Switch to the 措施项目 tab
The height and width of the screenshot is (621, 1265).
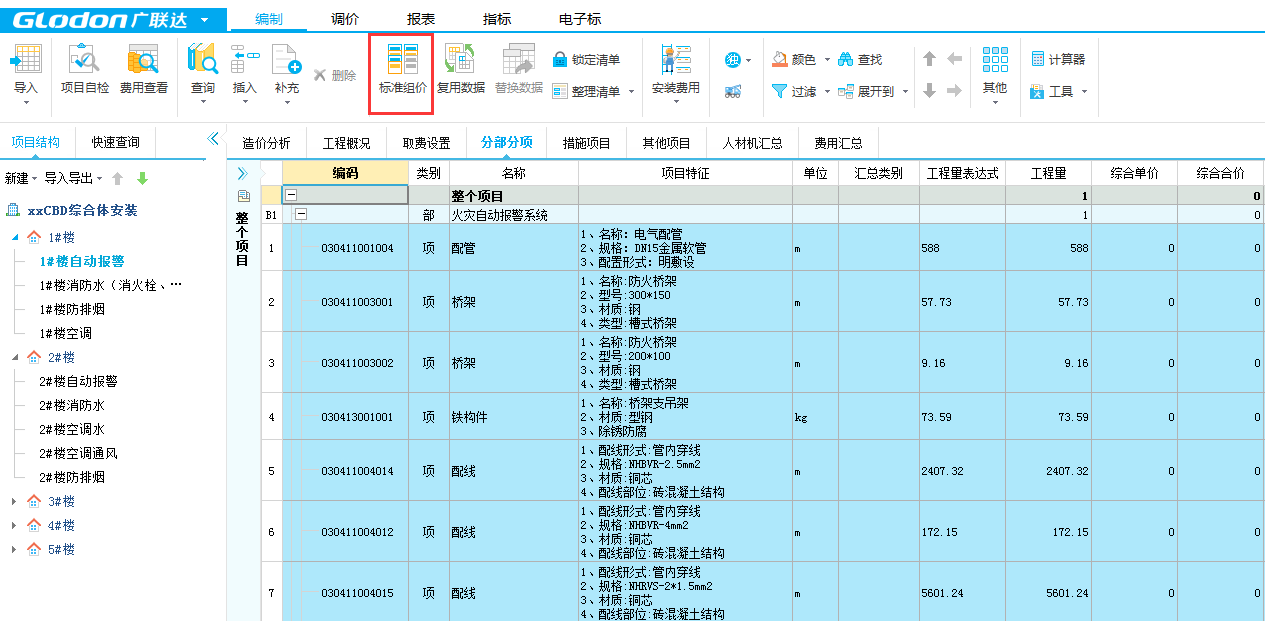tap(586, 143)
